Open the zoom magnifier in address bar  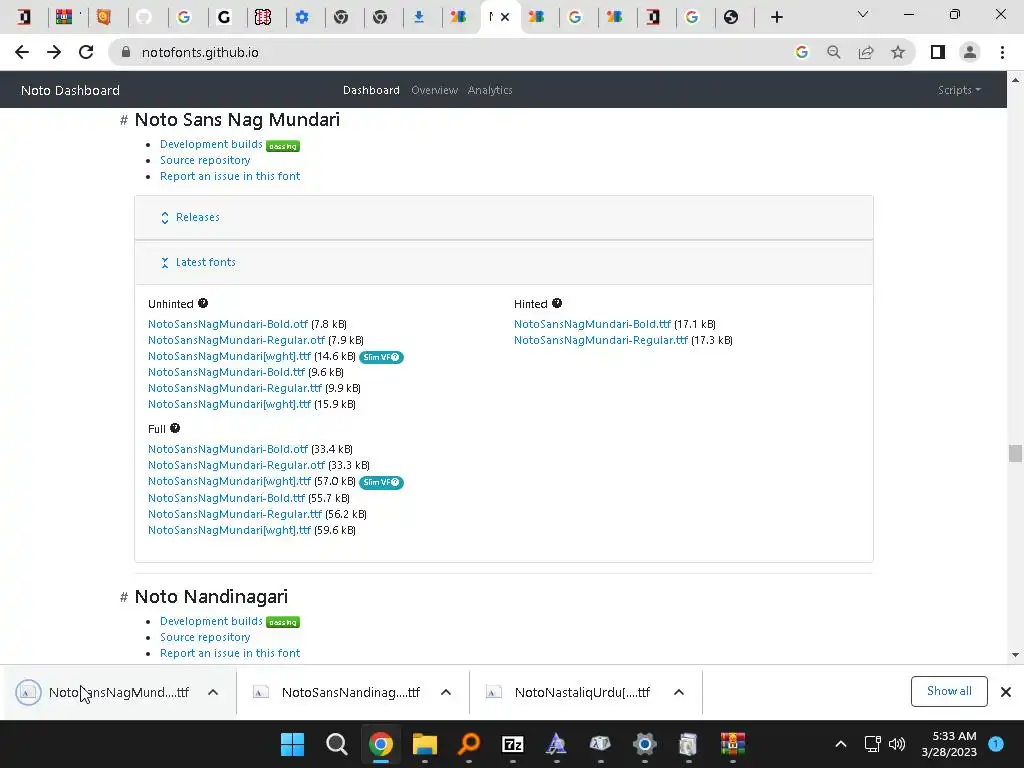coord(833,52)
